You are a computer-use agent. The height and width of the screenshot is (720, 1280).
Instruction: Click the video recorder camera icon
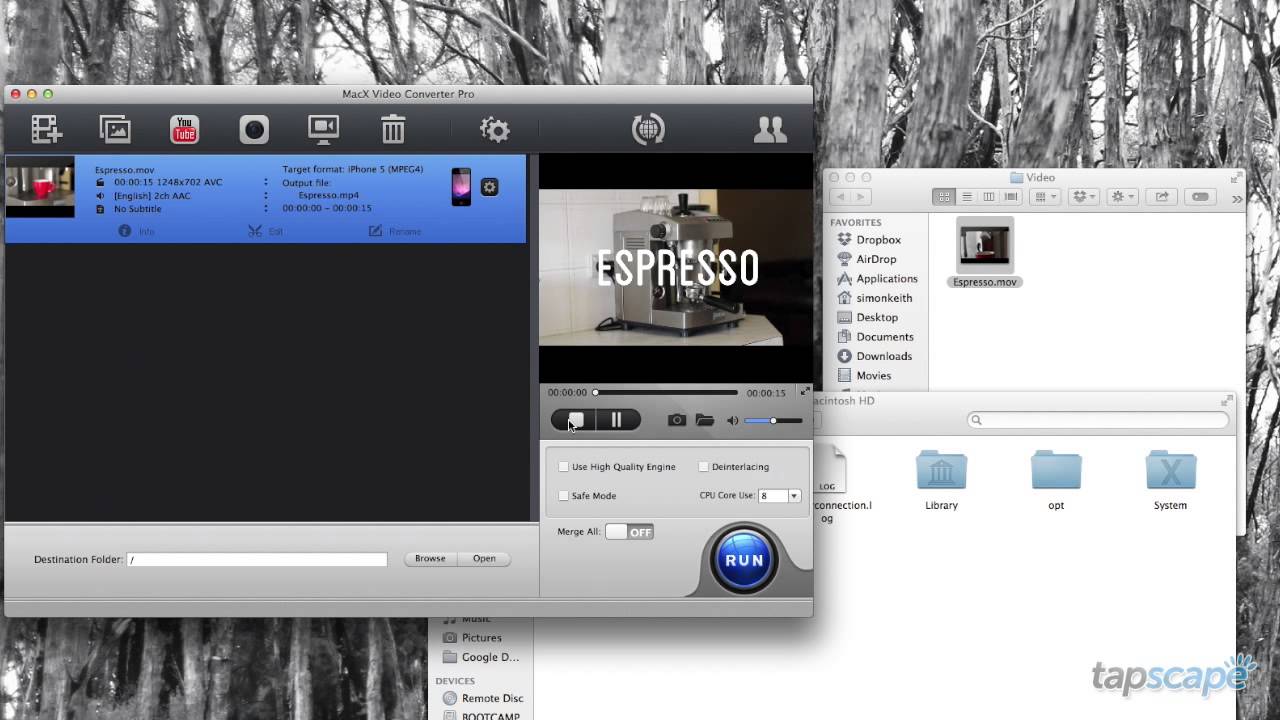(x=254, y=129)
